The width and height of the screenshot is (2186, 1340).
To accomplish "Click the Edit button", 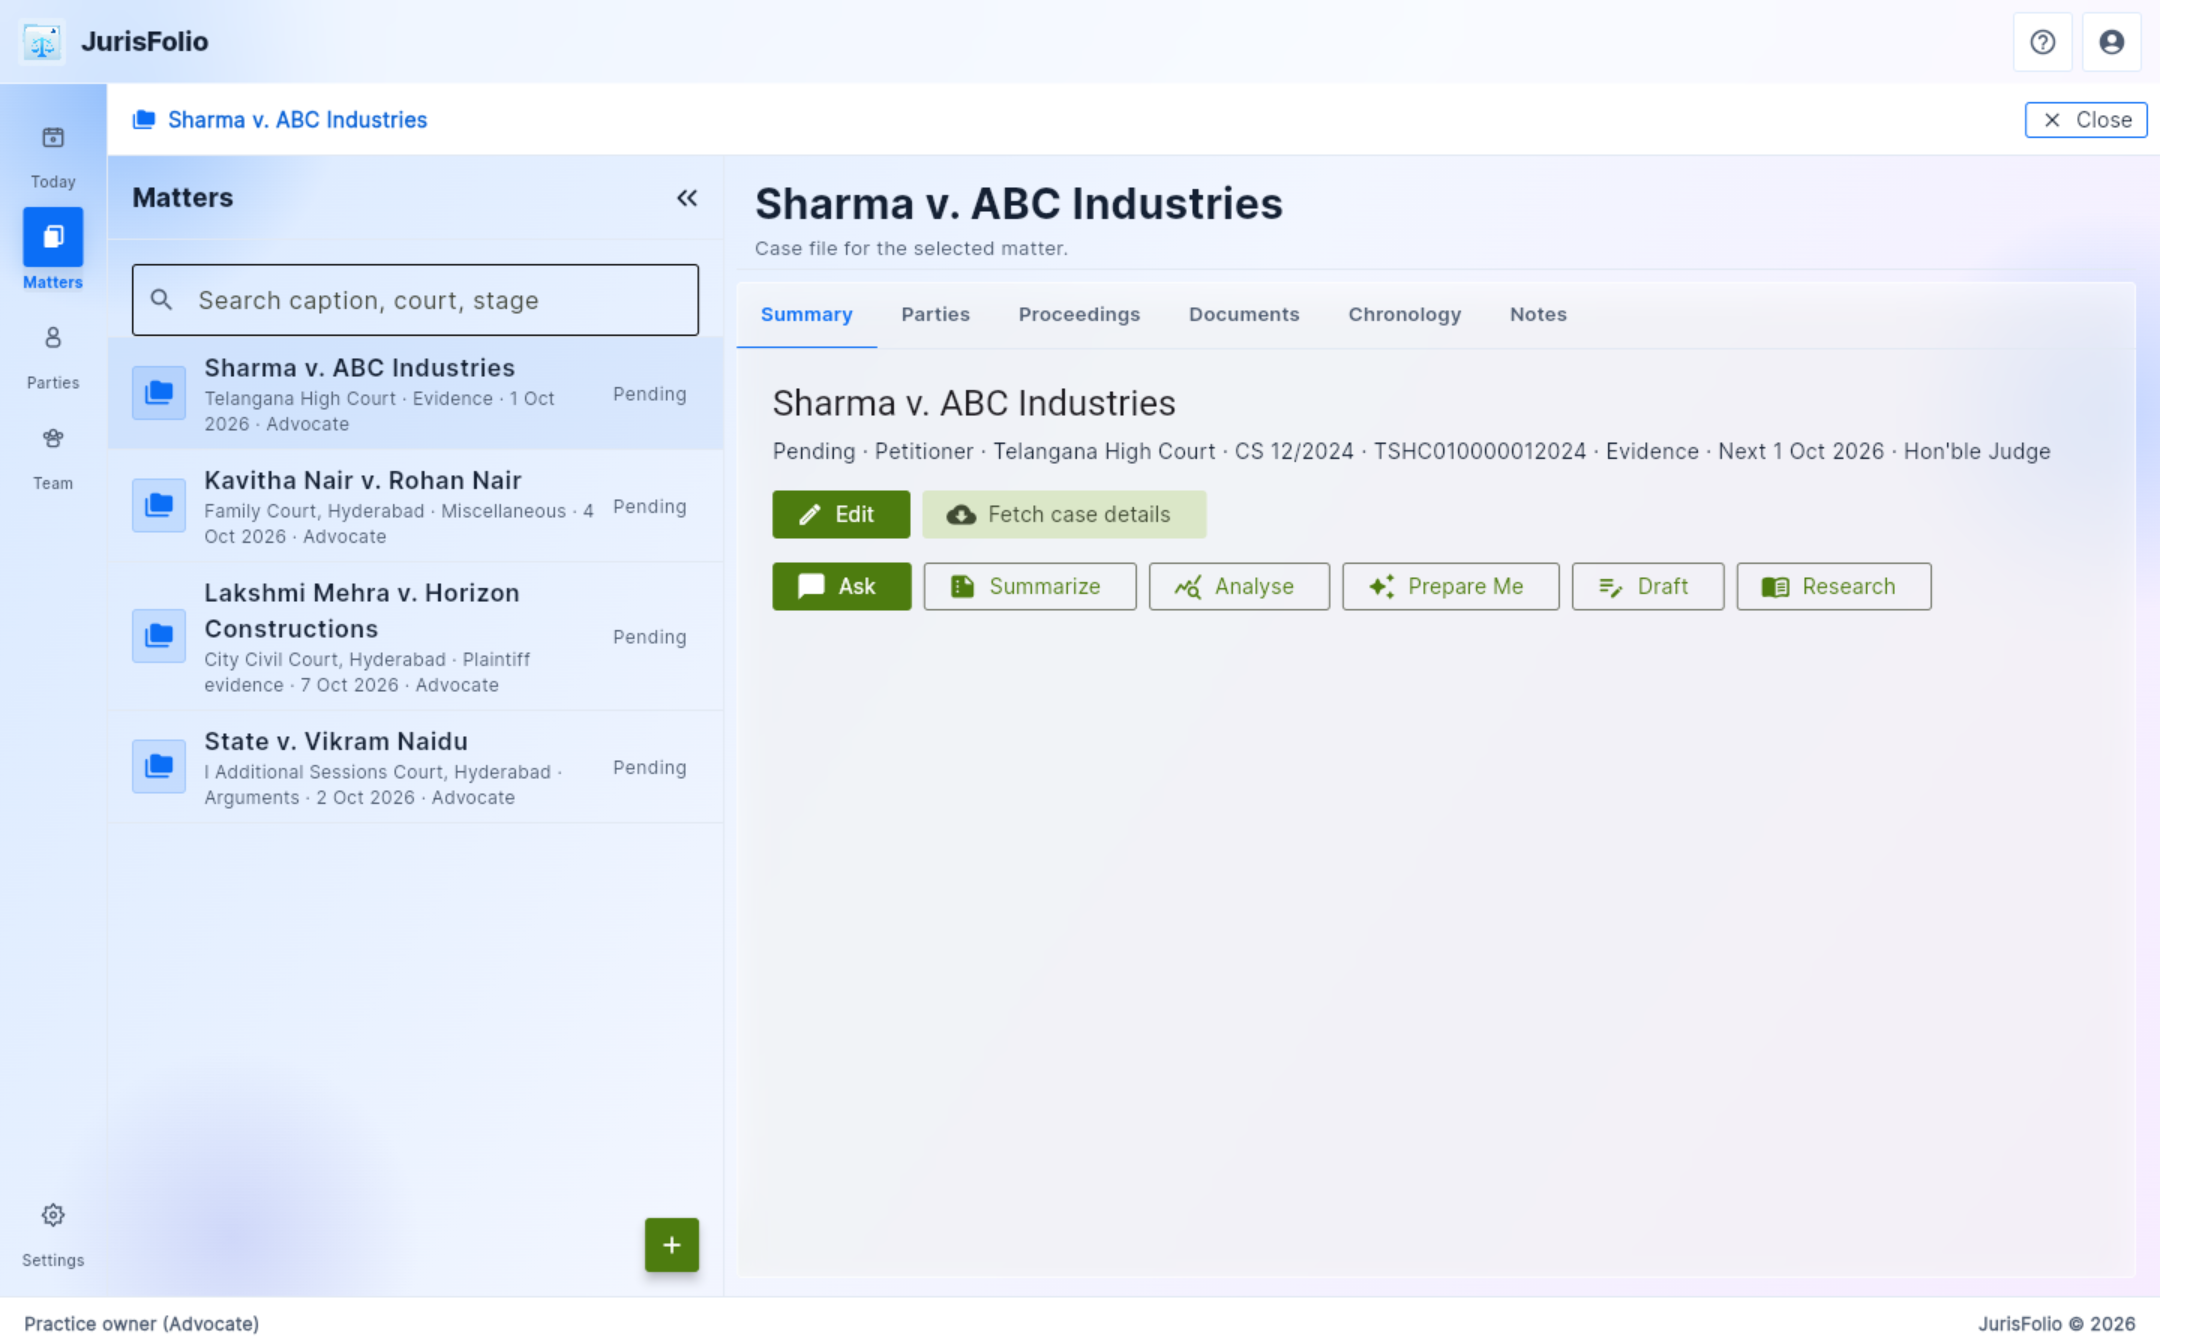I will (840, 514).
